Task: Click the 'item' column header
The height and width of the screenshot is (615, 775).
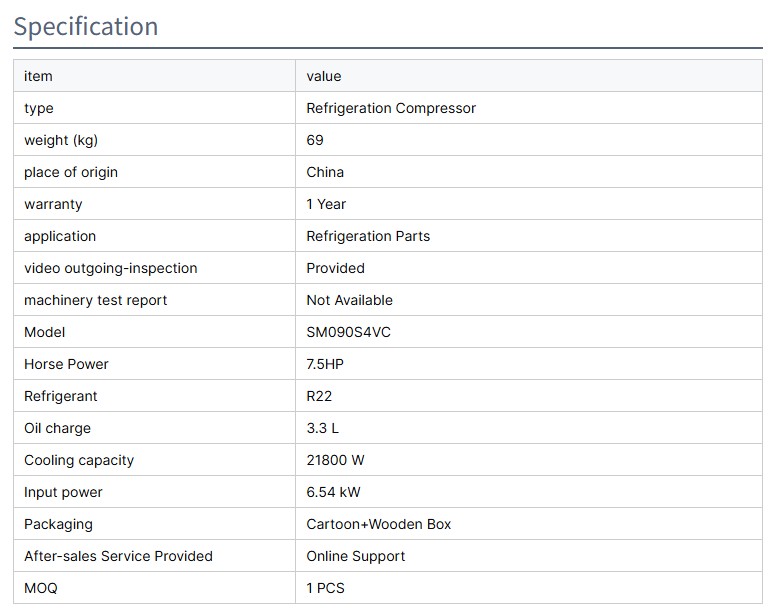Action: 38,76
